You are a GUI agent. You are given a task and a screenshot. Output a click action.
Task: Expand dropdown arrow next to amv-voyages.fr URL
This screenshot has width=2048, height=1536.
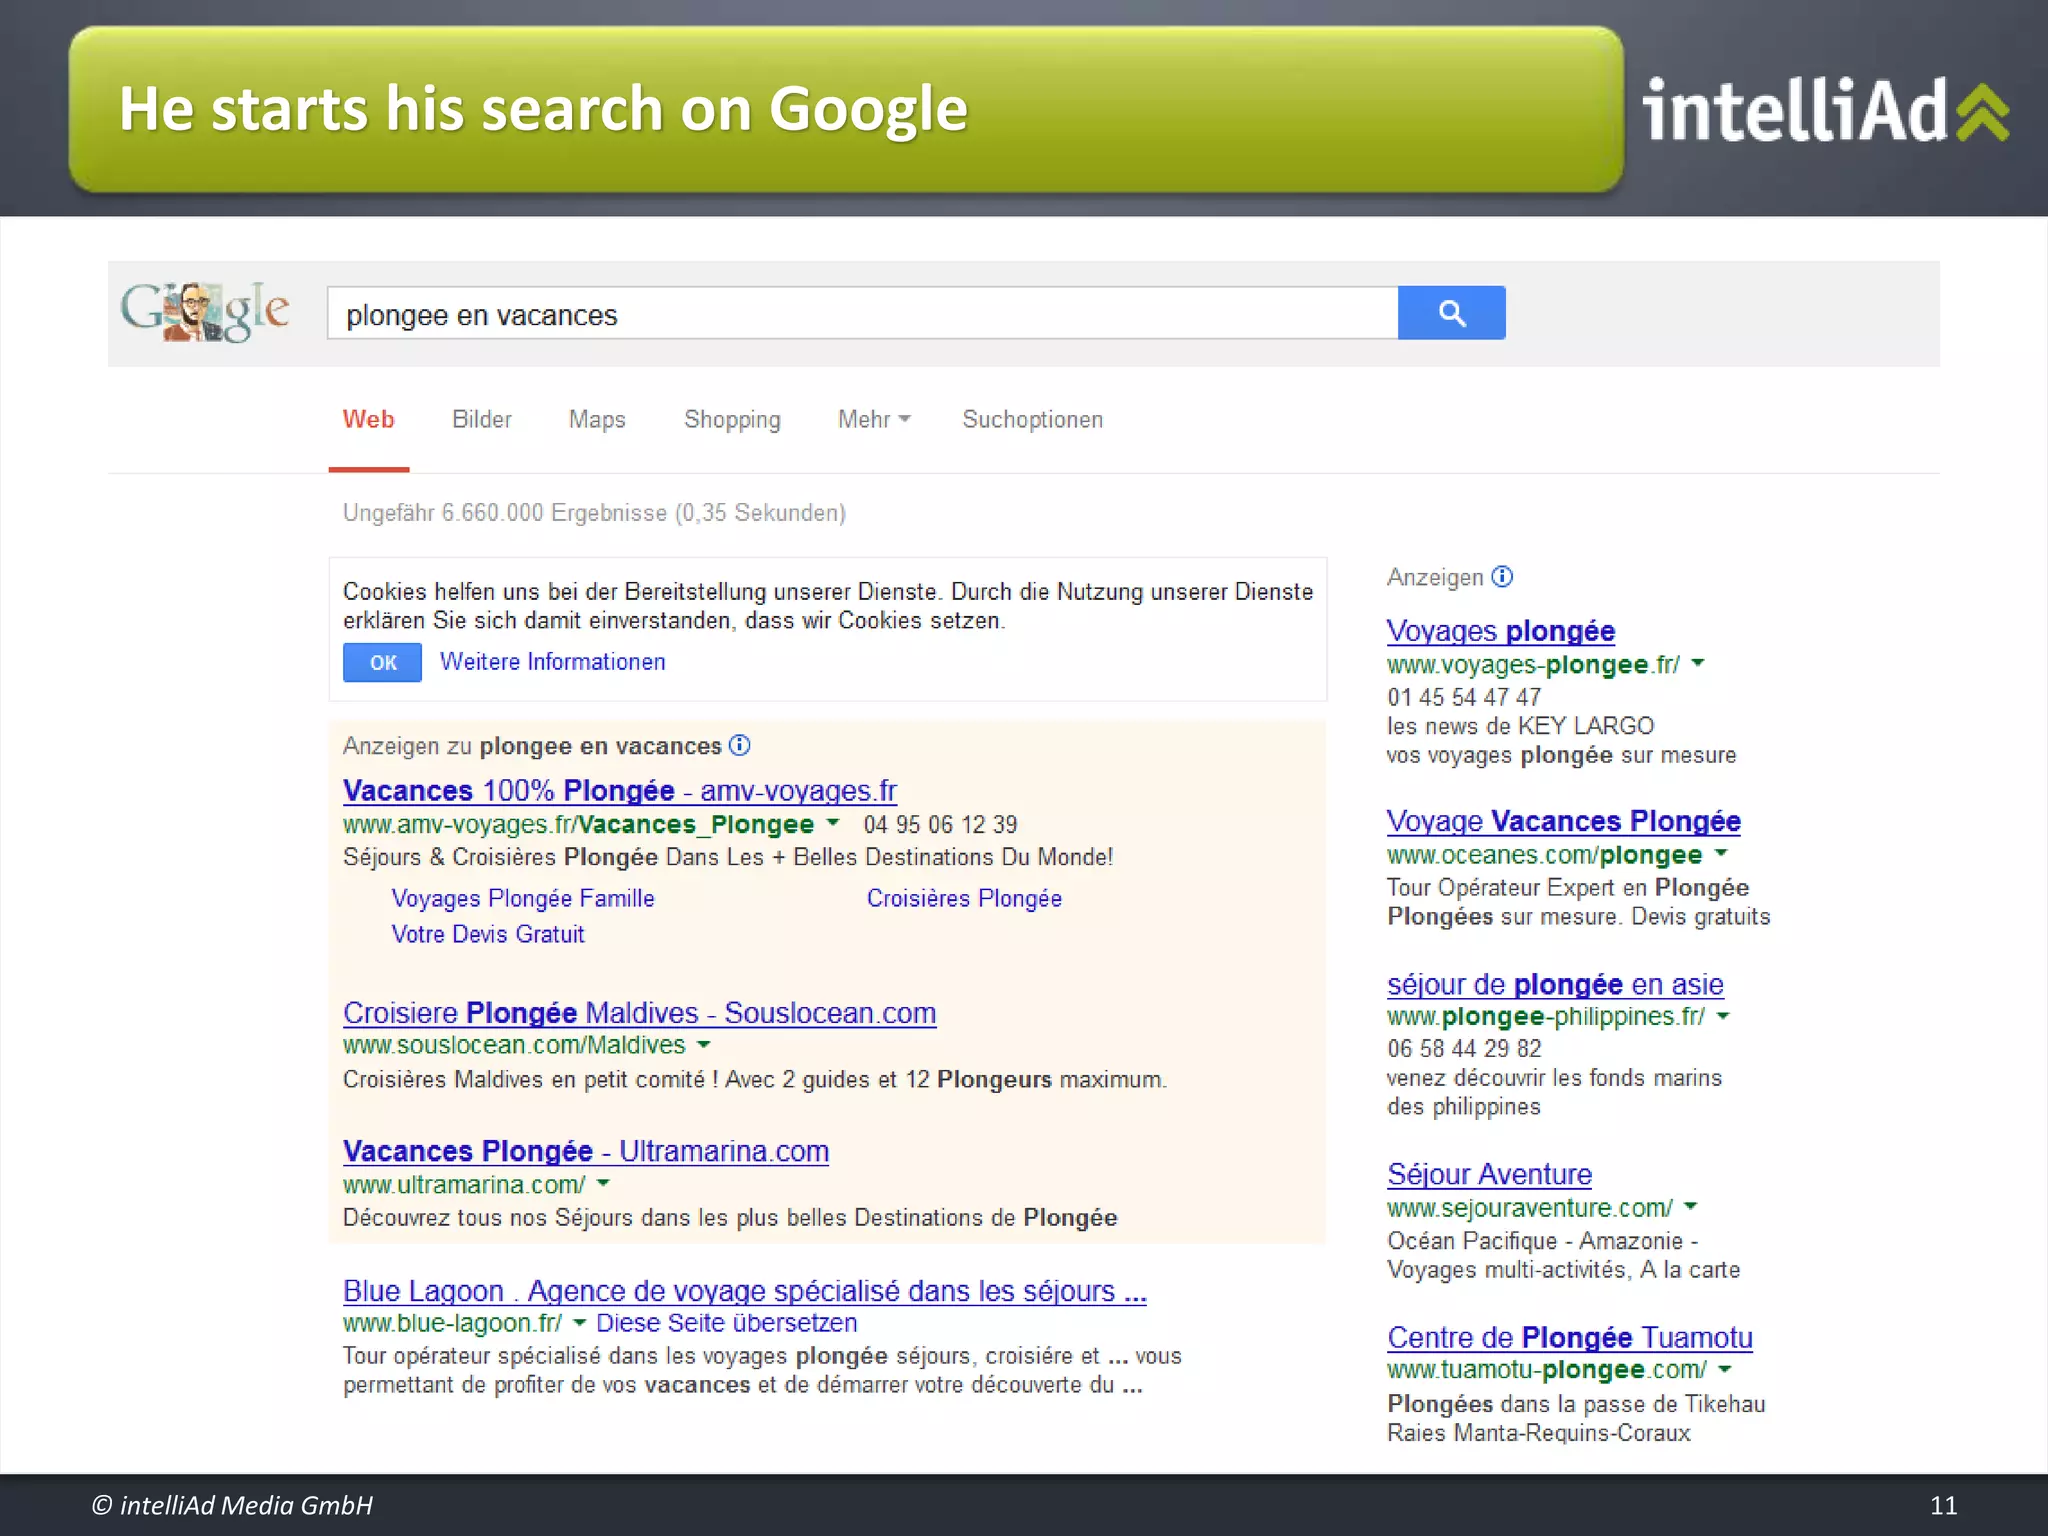[x=832, y=823]
